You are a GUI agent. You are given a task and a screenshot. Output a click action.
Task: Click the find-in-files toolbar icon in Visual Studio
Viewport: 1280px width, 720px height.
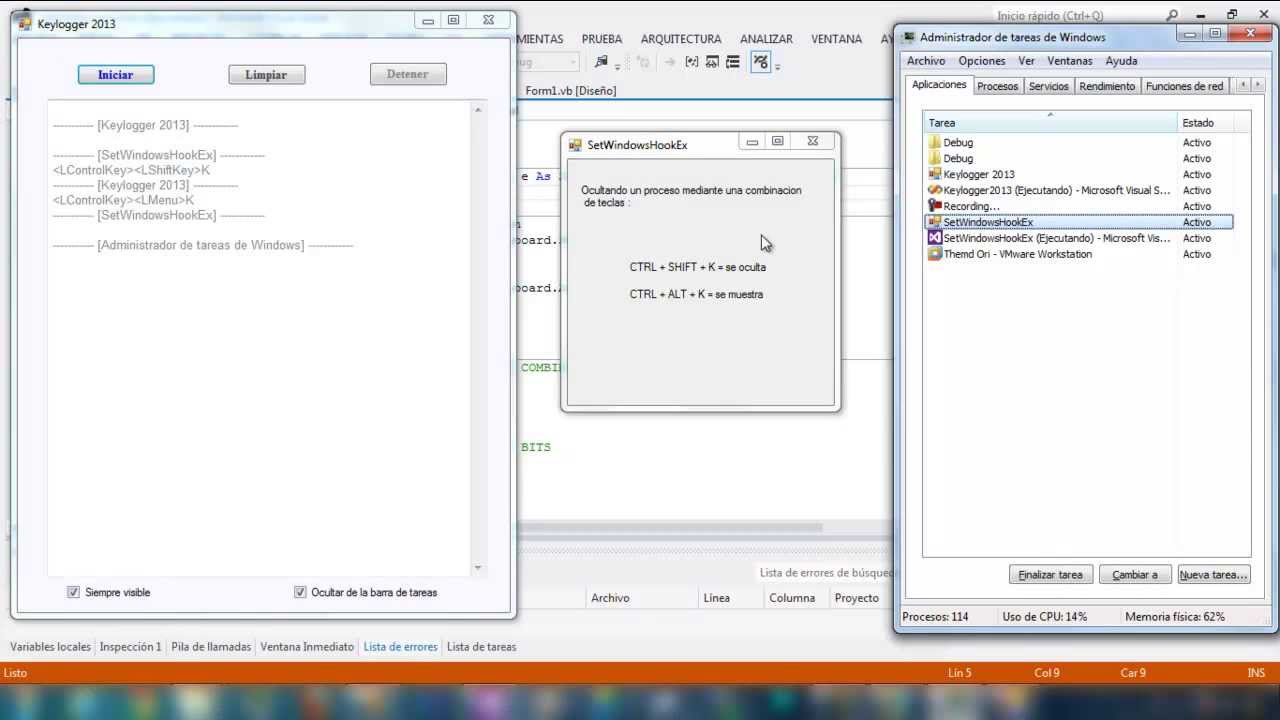(x=601, y=62)
